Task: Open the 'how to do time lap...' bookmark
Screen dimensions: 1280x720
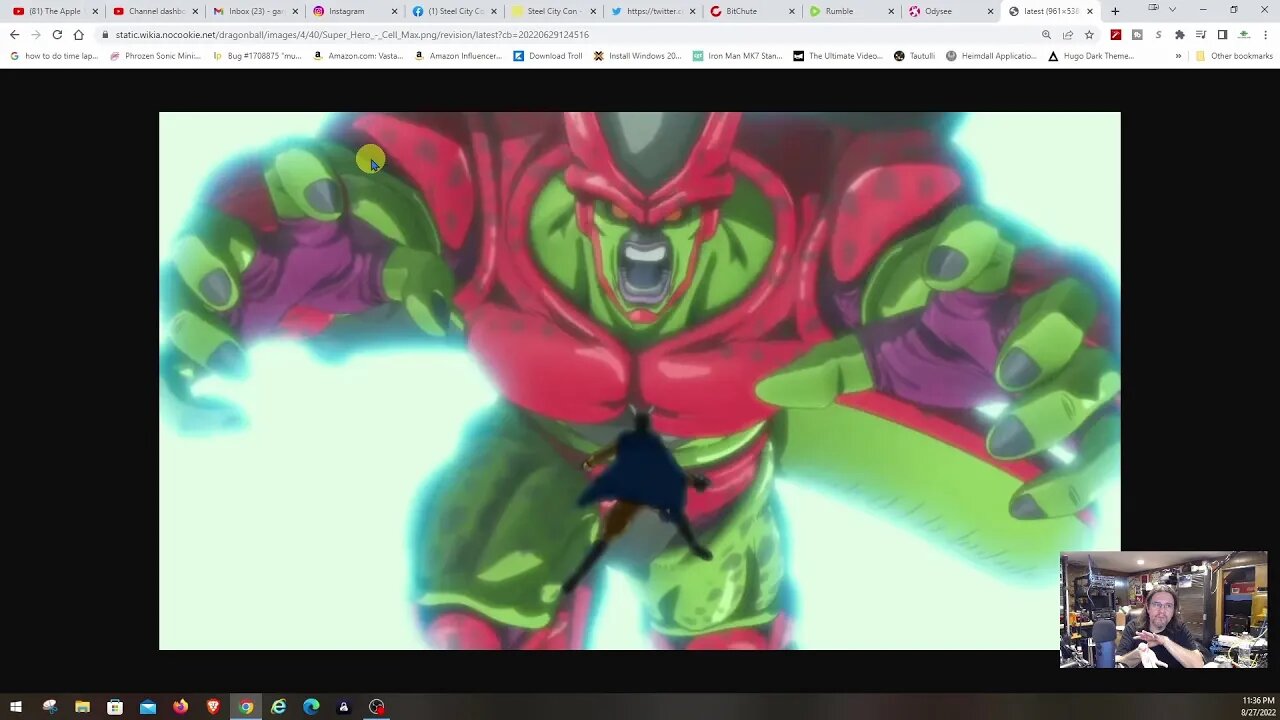Action: tap(54, 56)
